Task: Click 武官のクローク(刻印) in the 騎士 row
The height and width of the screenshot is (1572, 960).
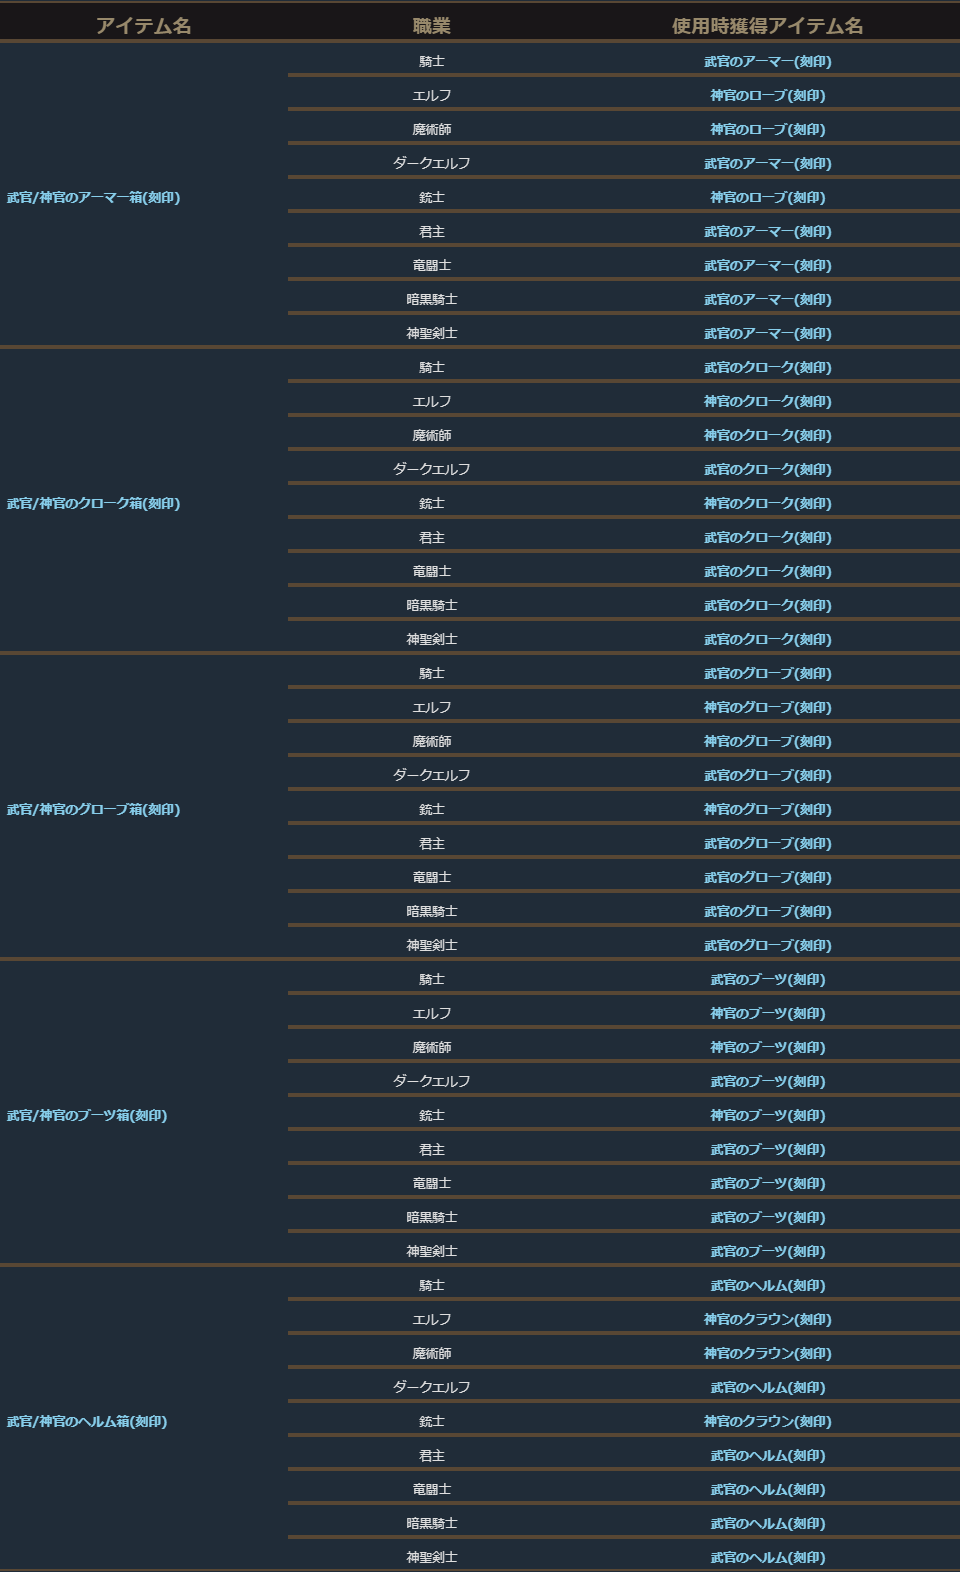Action: click(x=767, y=368)
